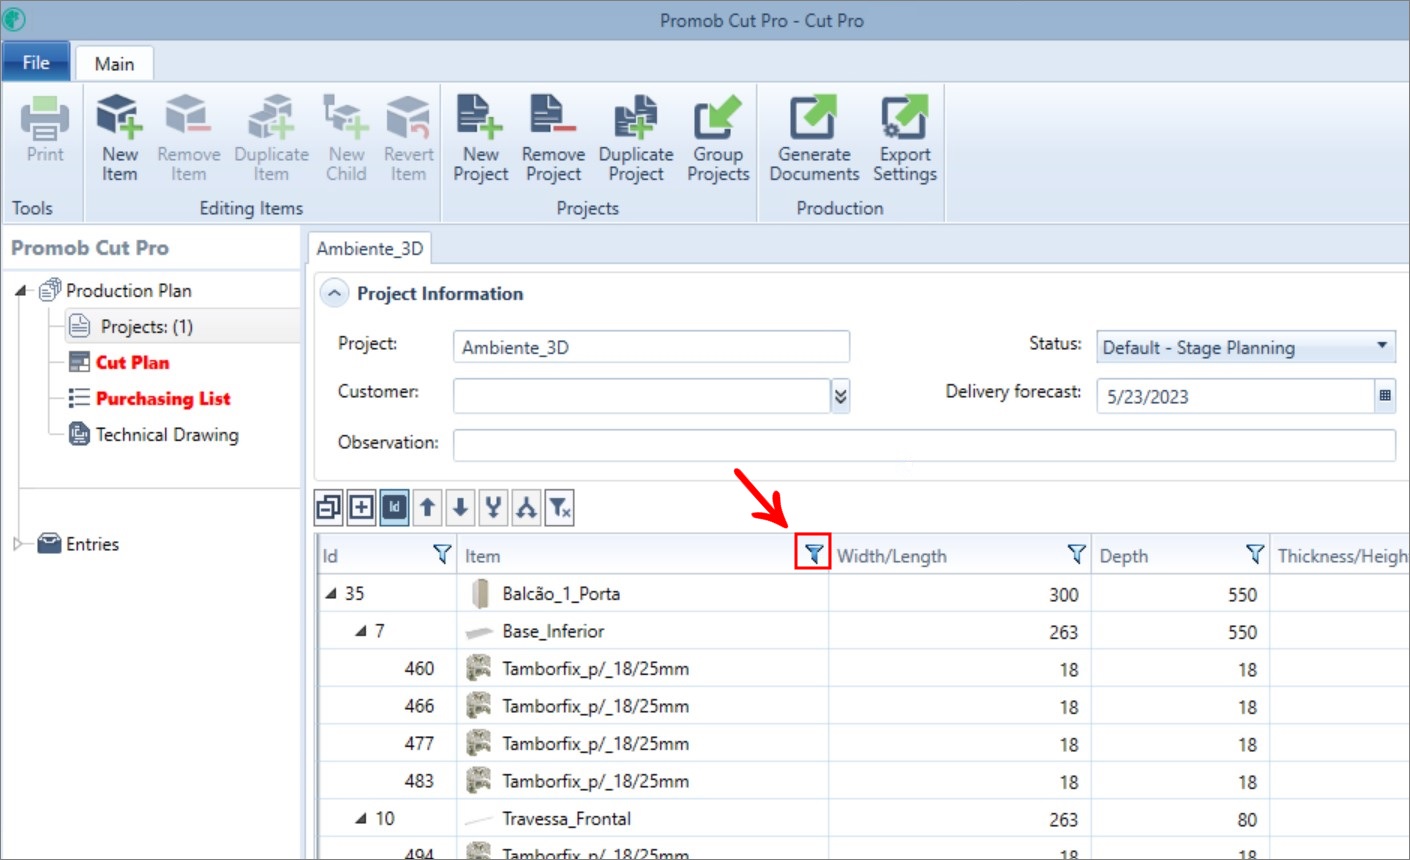
Task: Open the File menu
Action: coord(36,62)
